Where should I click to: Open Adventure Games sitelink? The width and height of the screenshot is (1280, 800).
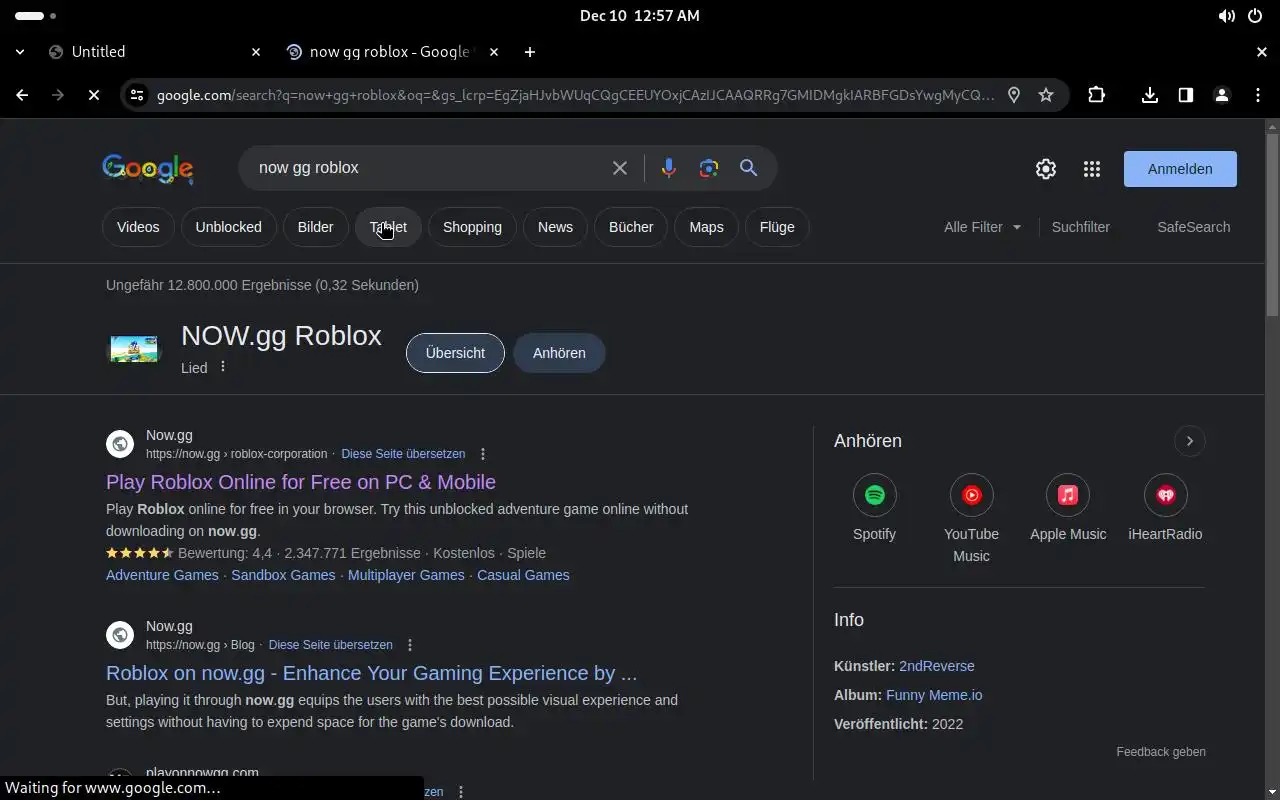click(x=162, y=575)
